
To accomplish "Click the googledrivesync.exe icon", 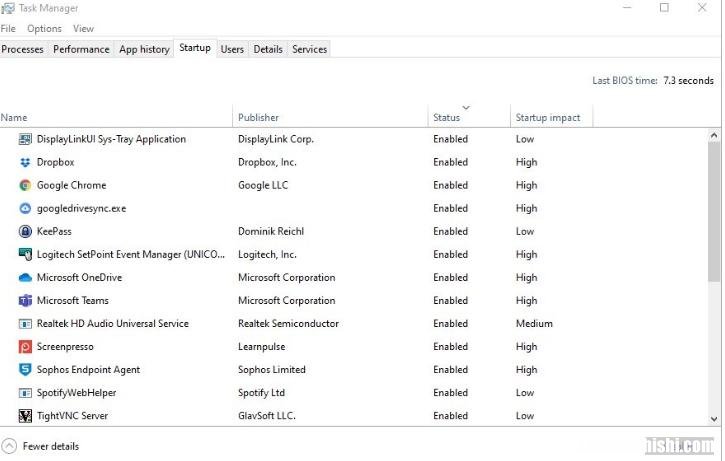I will click(25, 209).
